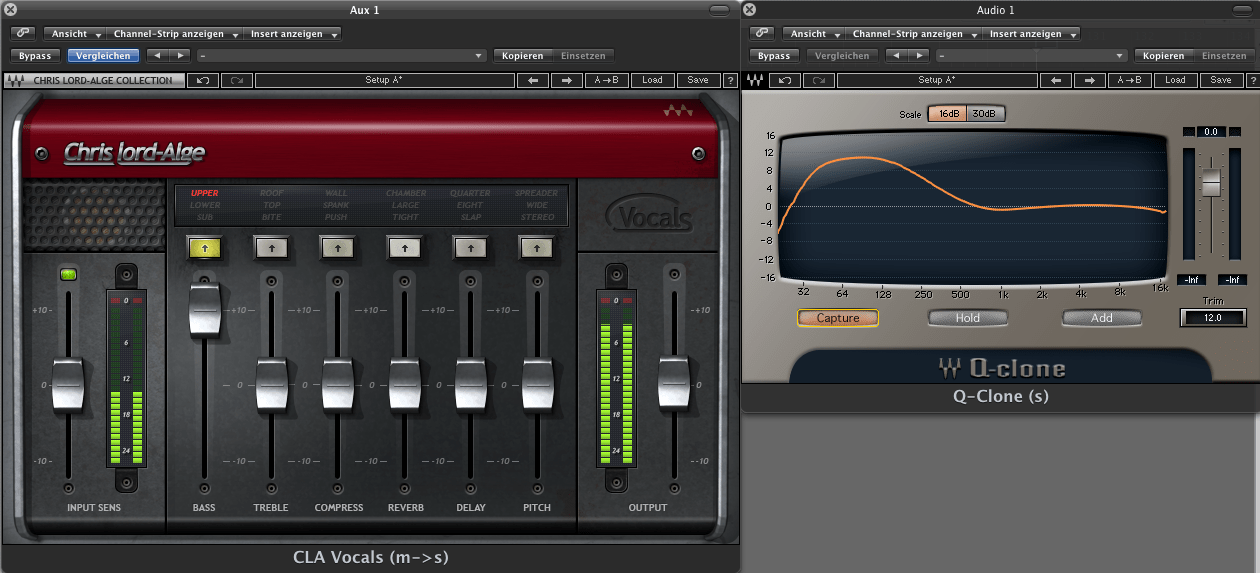Copy A to B in CLA Vocals

(x=607, y=80)
